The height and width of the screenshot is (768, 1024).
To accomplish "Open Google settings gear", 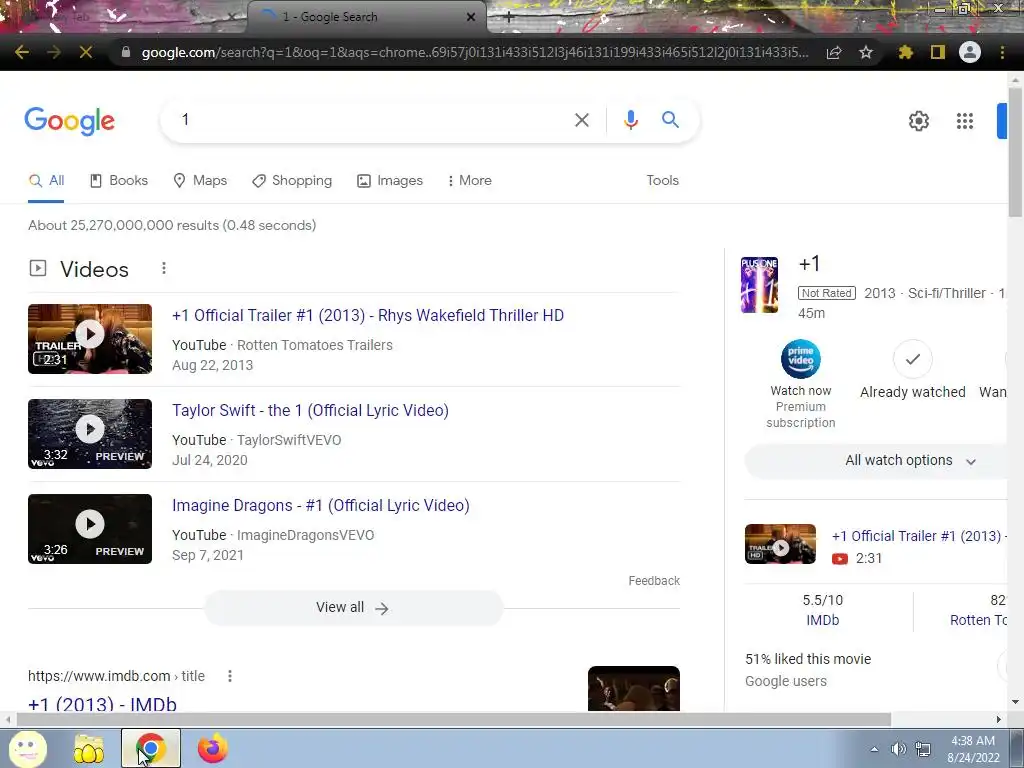I will pyautogui.click(x=918, y=121).
